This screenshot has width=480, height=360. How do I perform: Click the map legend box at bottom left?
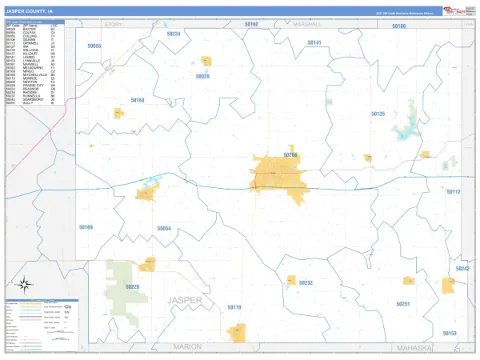[42, 325]
